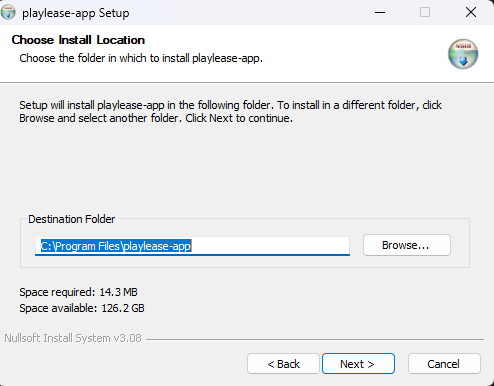Click the 'Choose the folder in which to install' subtitle
The image size is (494, 386).
pos(141,58)
